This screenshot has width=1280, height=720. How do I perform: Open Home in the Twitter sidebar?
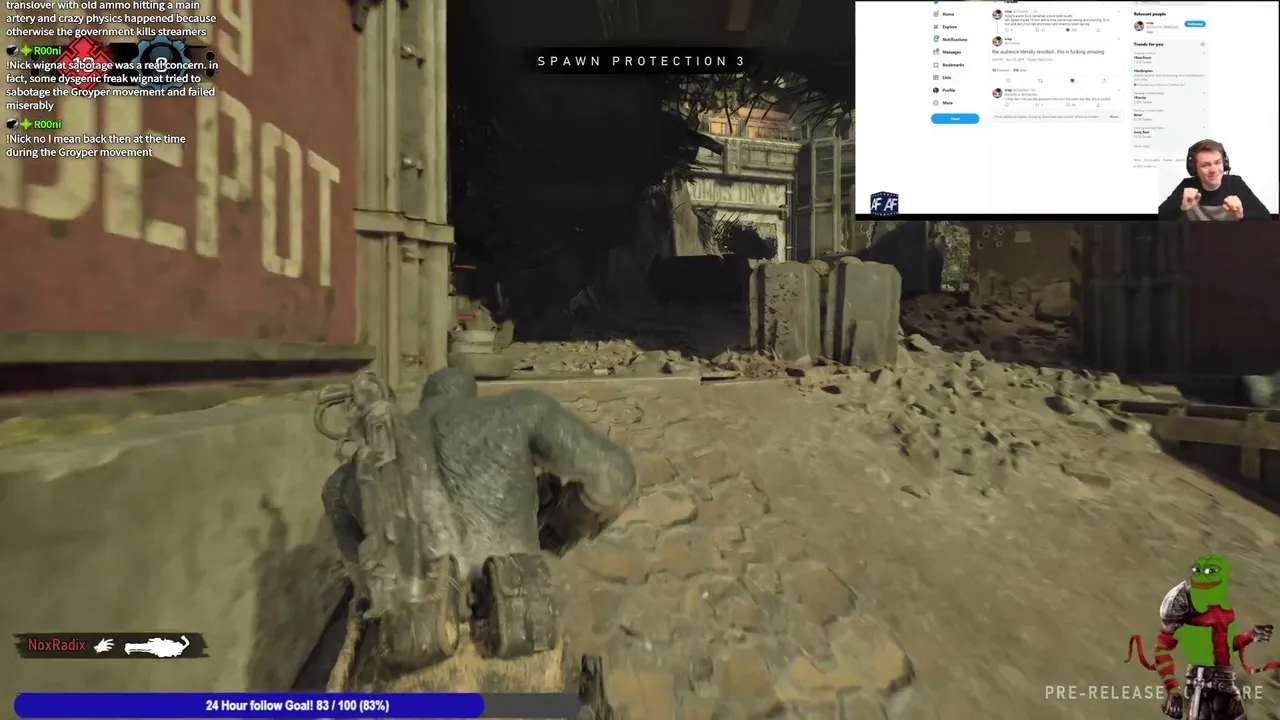pos(943,14)
